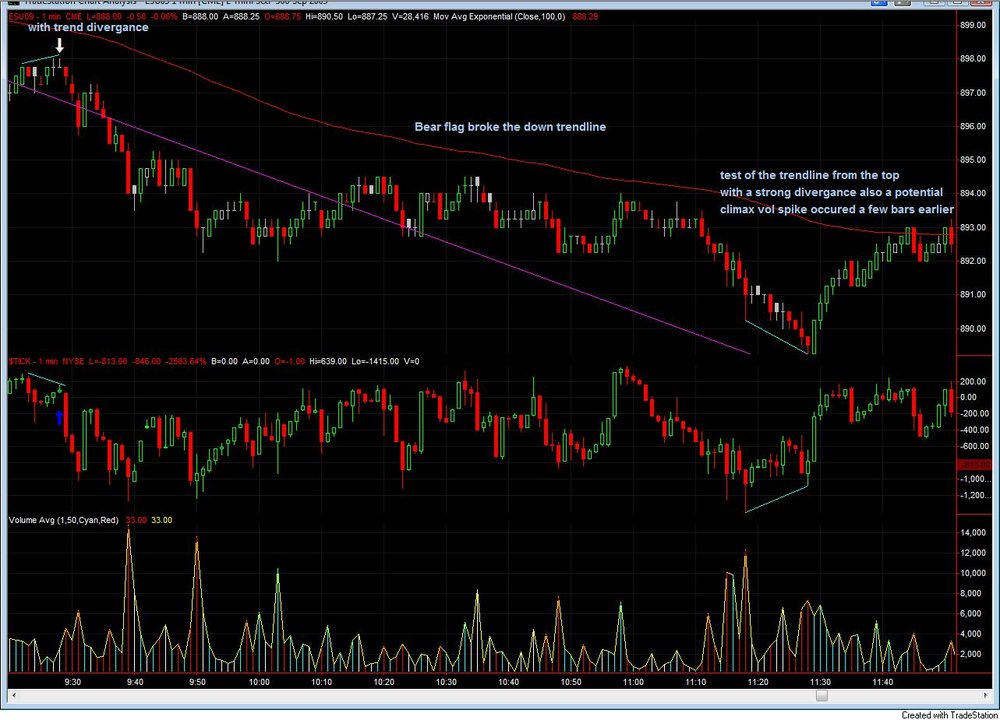Select the blue up arrow in the TICK panel
Image resolution: width=1000 pixels, height=720 pixels.
(x=59, y=418)
